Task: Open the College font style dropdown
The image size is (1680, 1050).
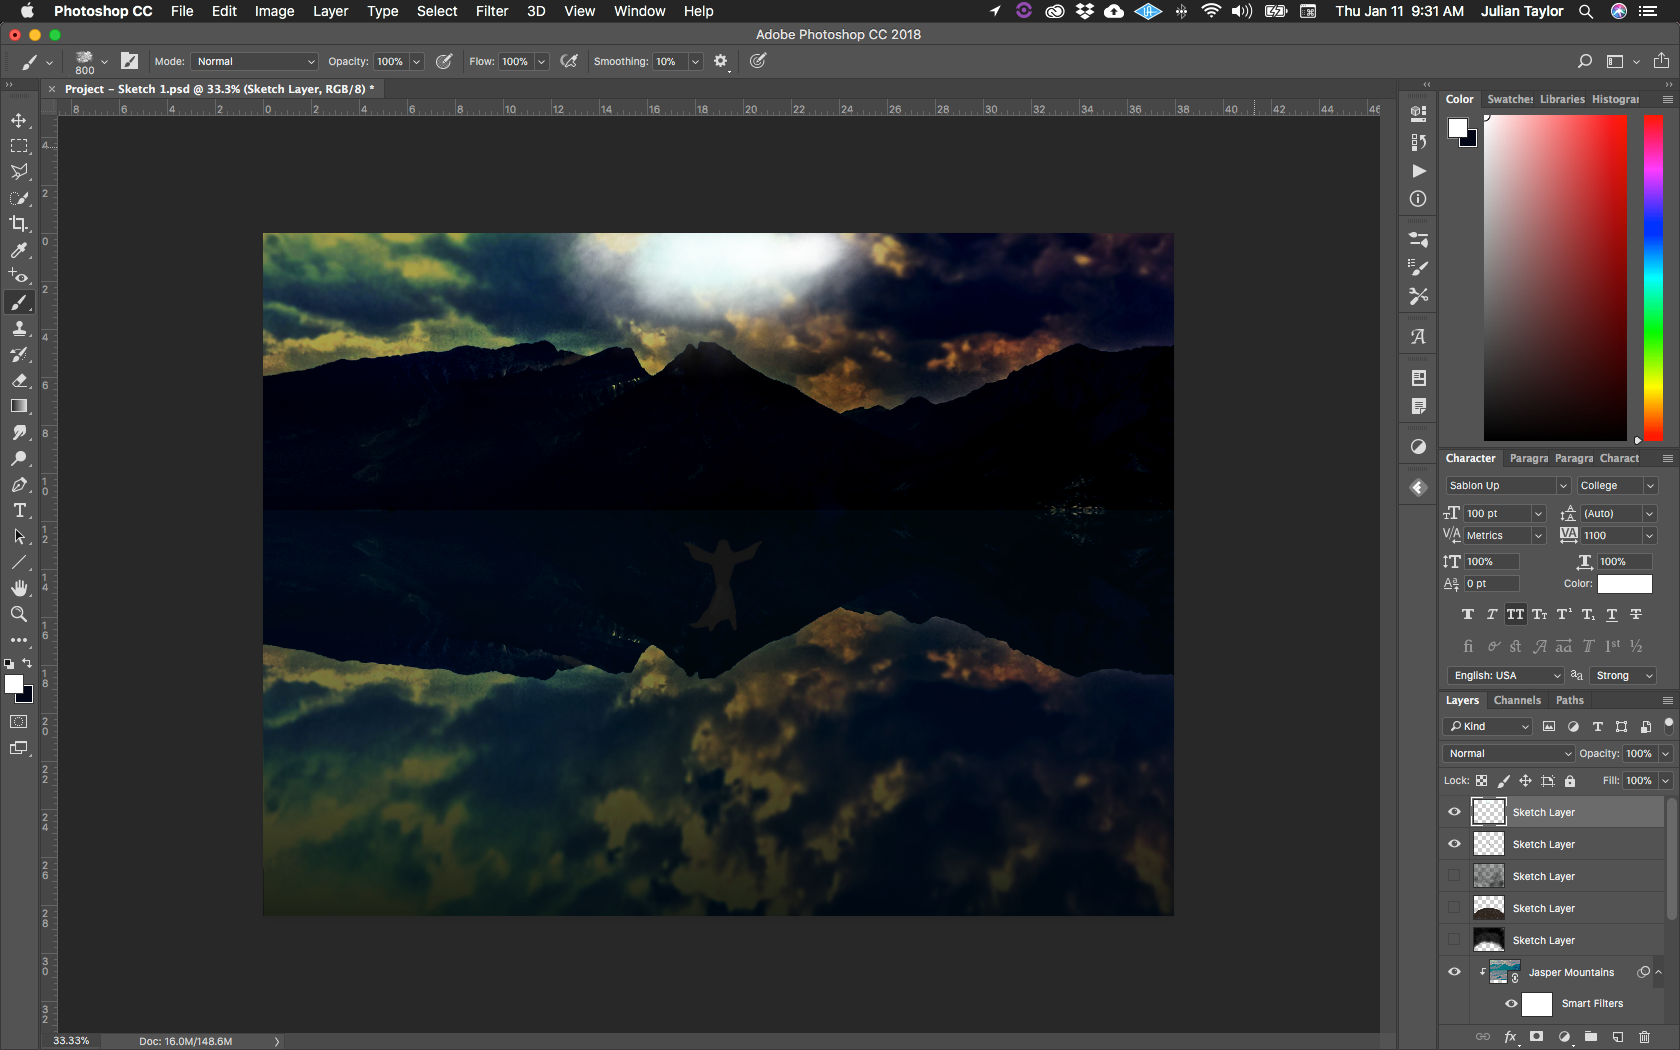Action: (x=1617, y=486)
